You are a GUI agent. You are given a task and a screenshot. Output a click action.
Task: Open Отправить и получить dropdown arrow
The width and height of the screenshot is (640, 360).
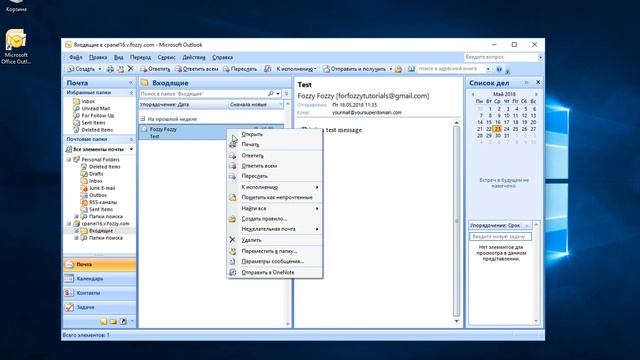tap(391, 69)
